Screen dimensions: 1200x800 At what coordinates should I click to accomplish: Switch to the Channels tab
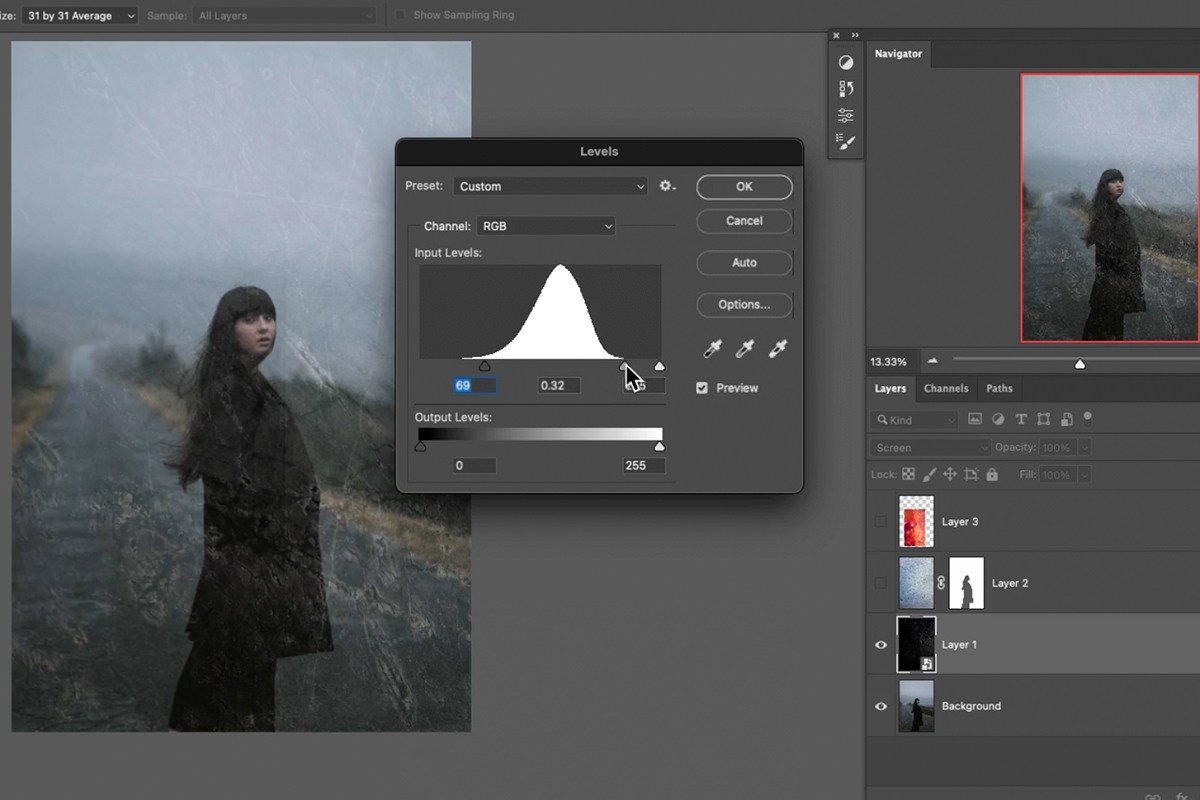click(x=946, y=388)
